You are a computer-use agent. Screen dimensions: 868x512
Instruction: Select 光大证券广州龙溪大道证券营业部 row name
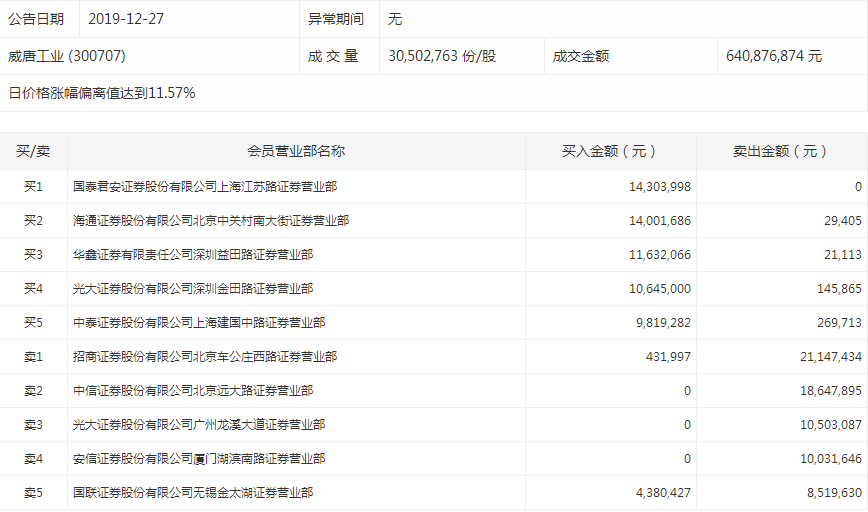(x=199, y=425)
